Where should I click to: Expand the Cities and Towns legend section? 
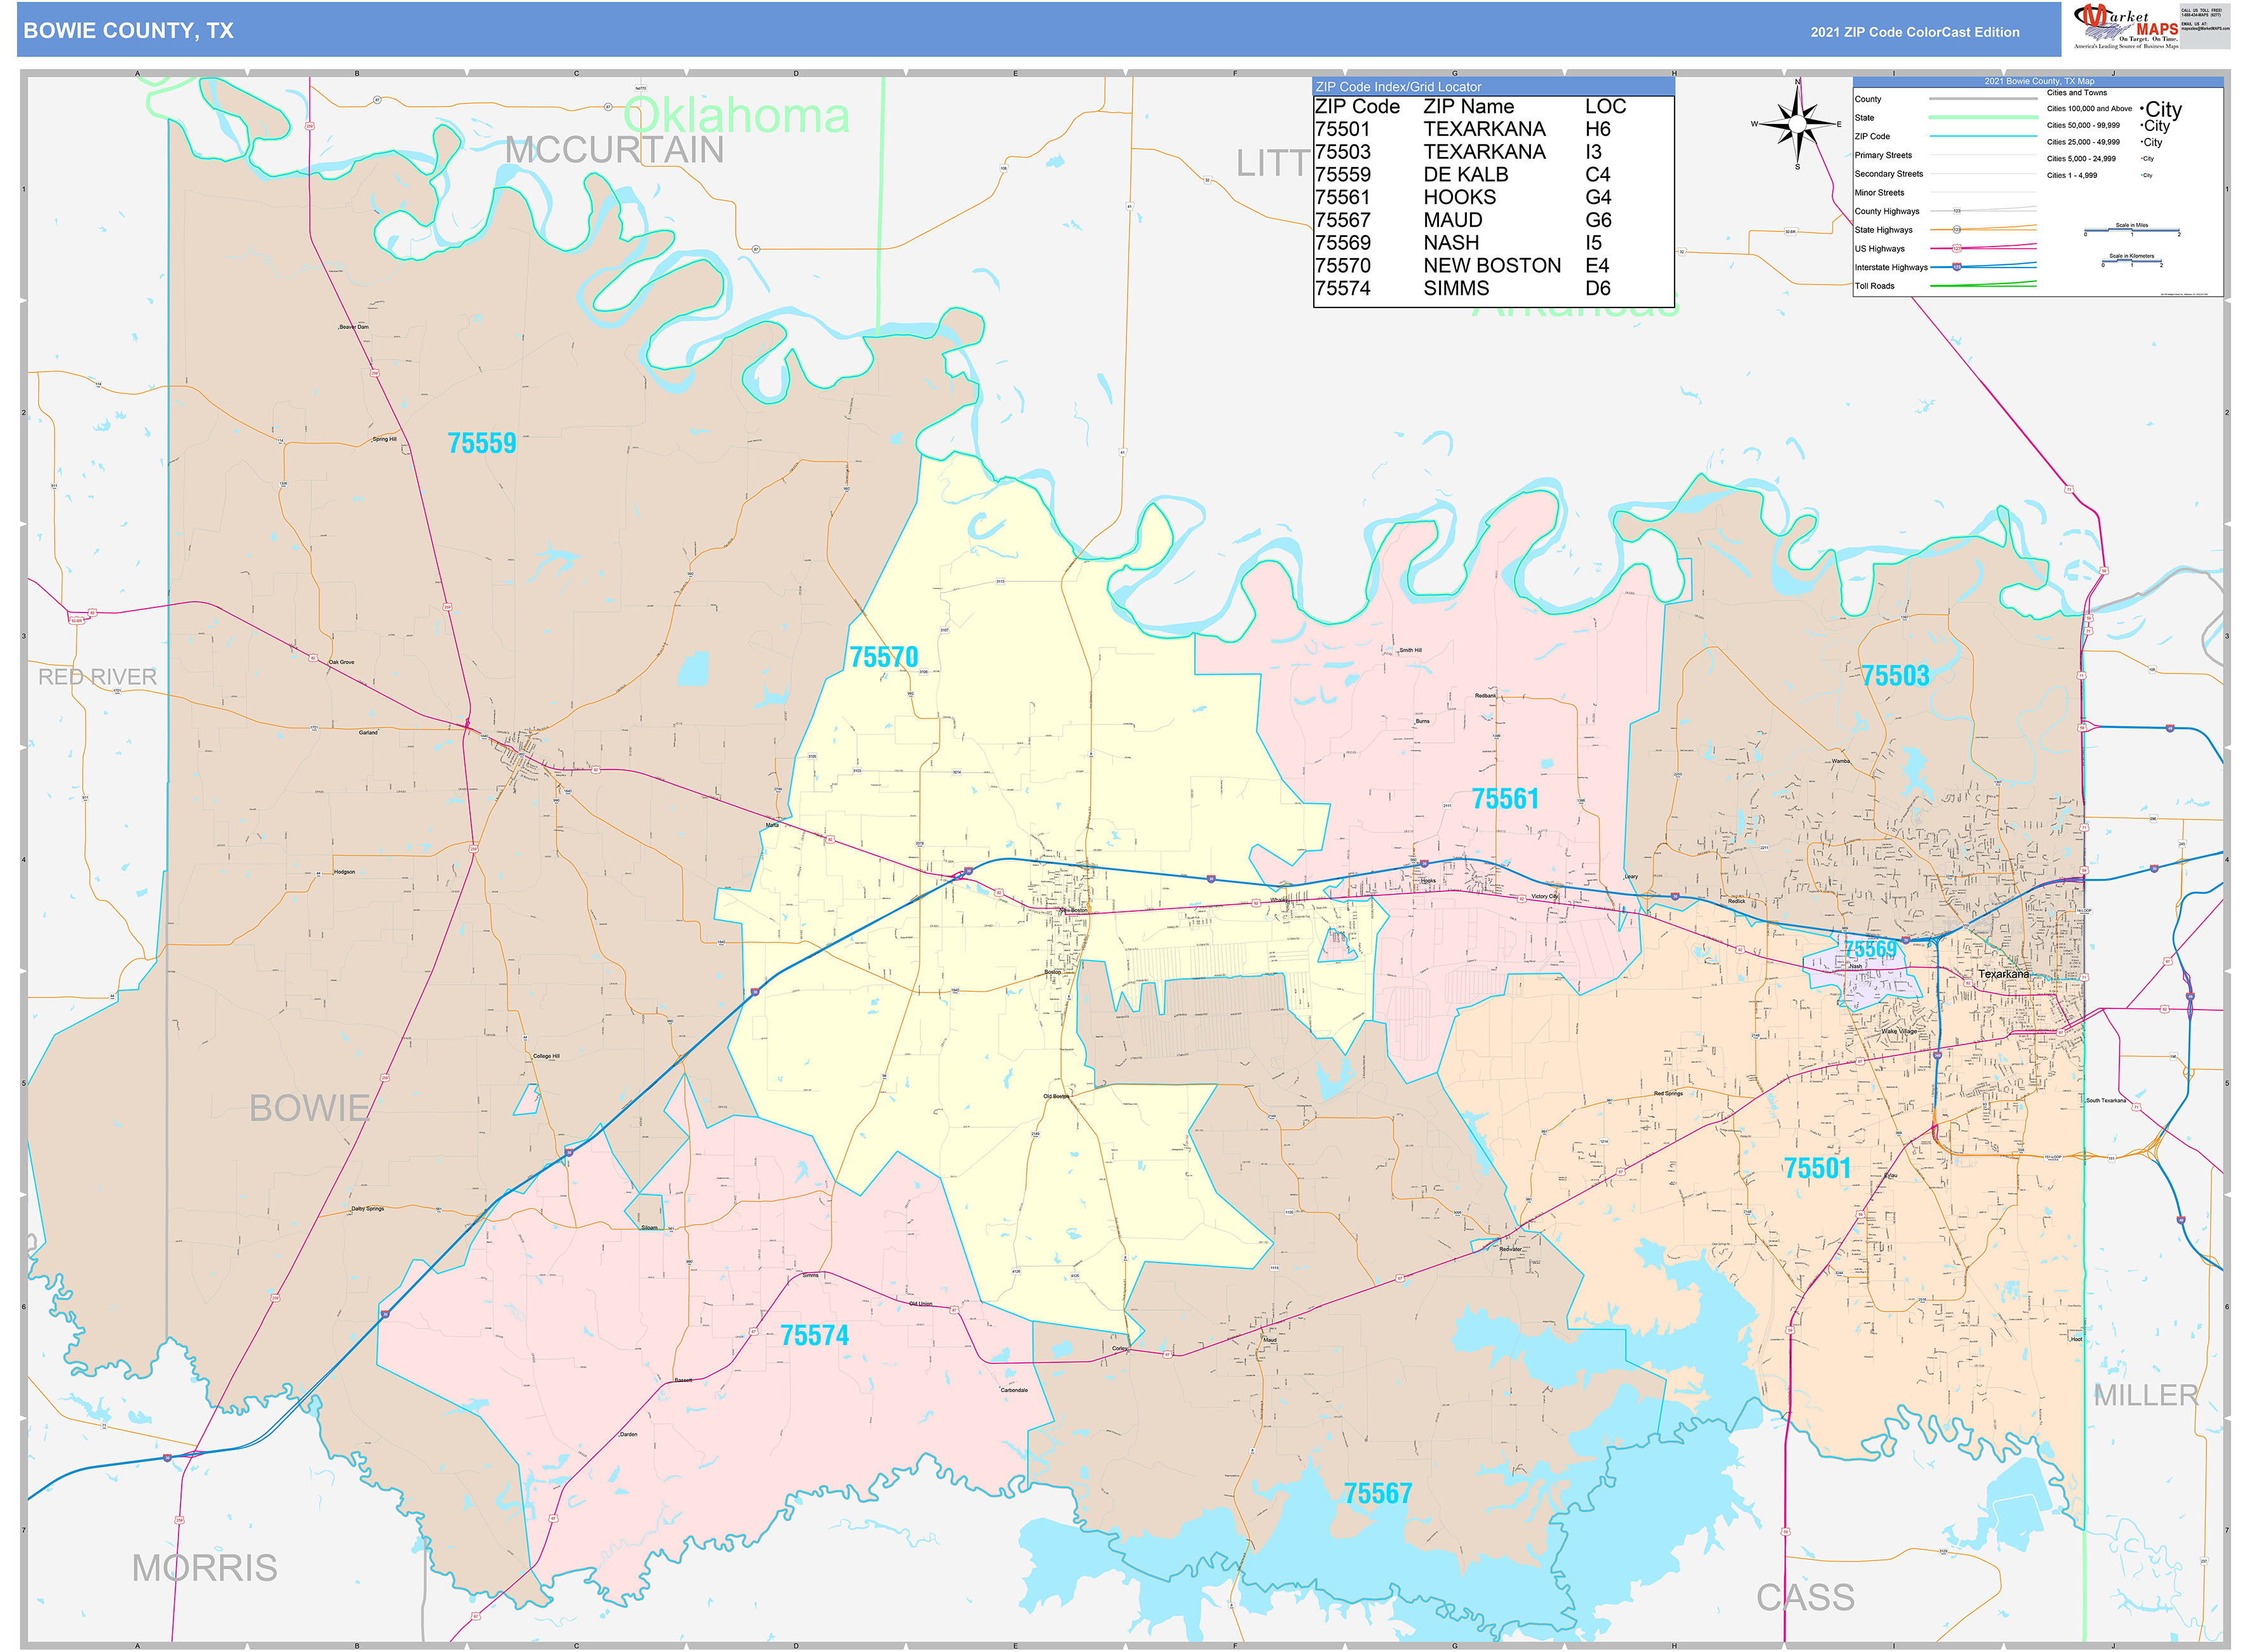tap(2077, 93)
